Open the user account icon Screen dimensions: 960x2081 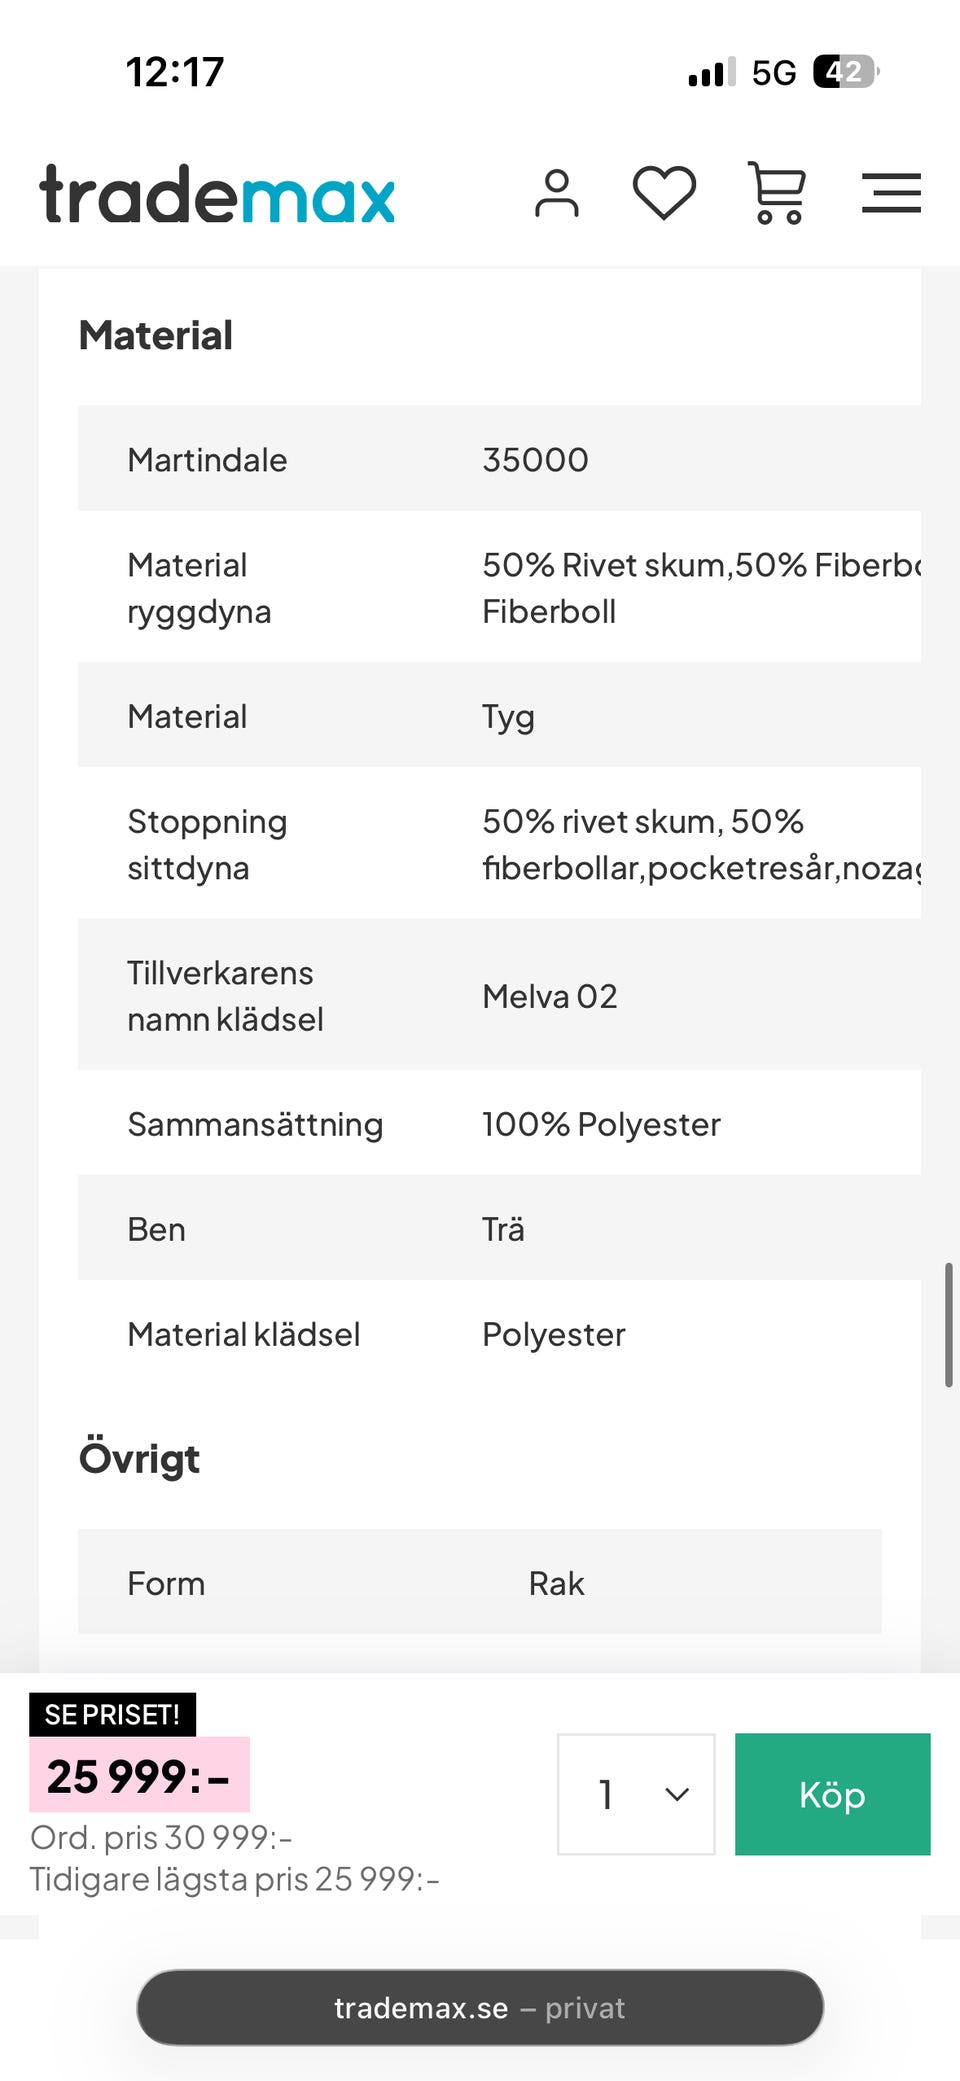[x=556, y=193]
